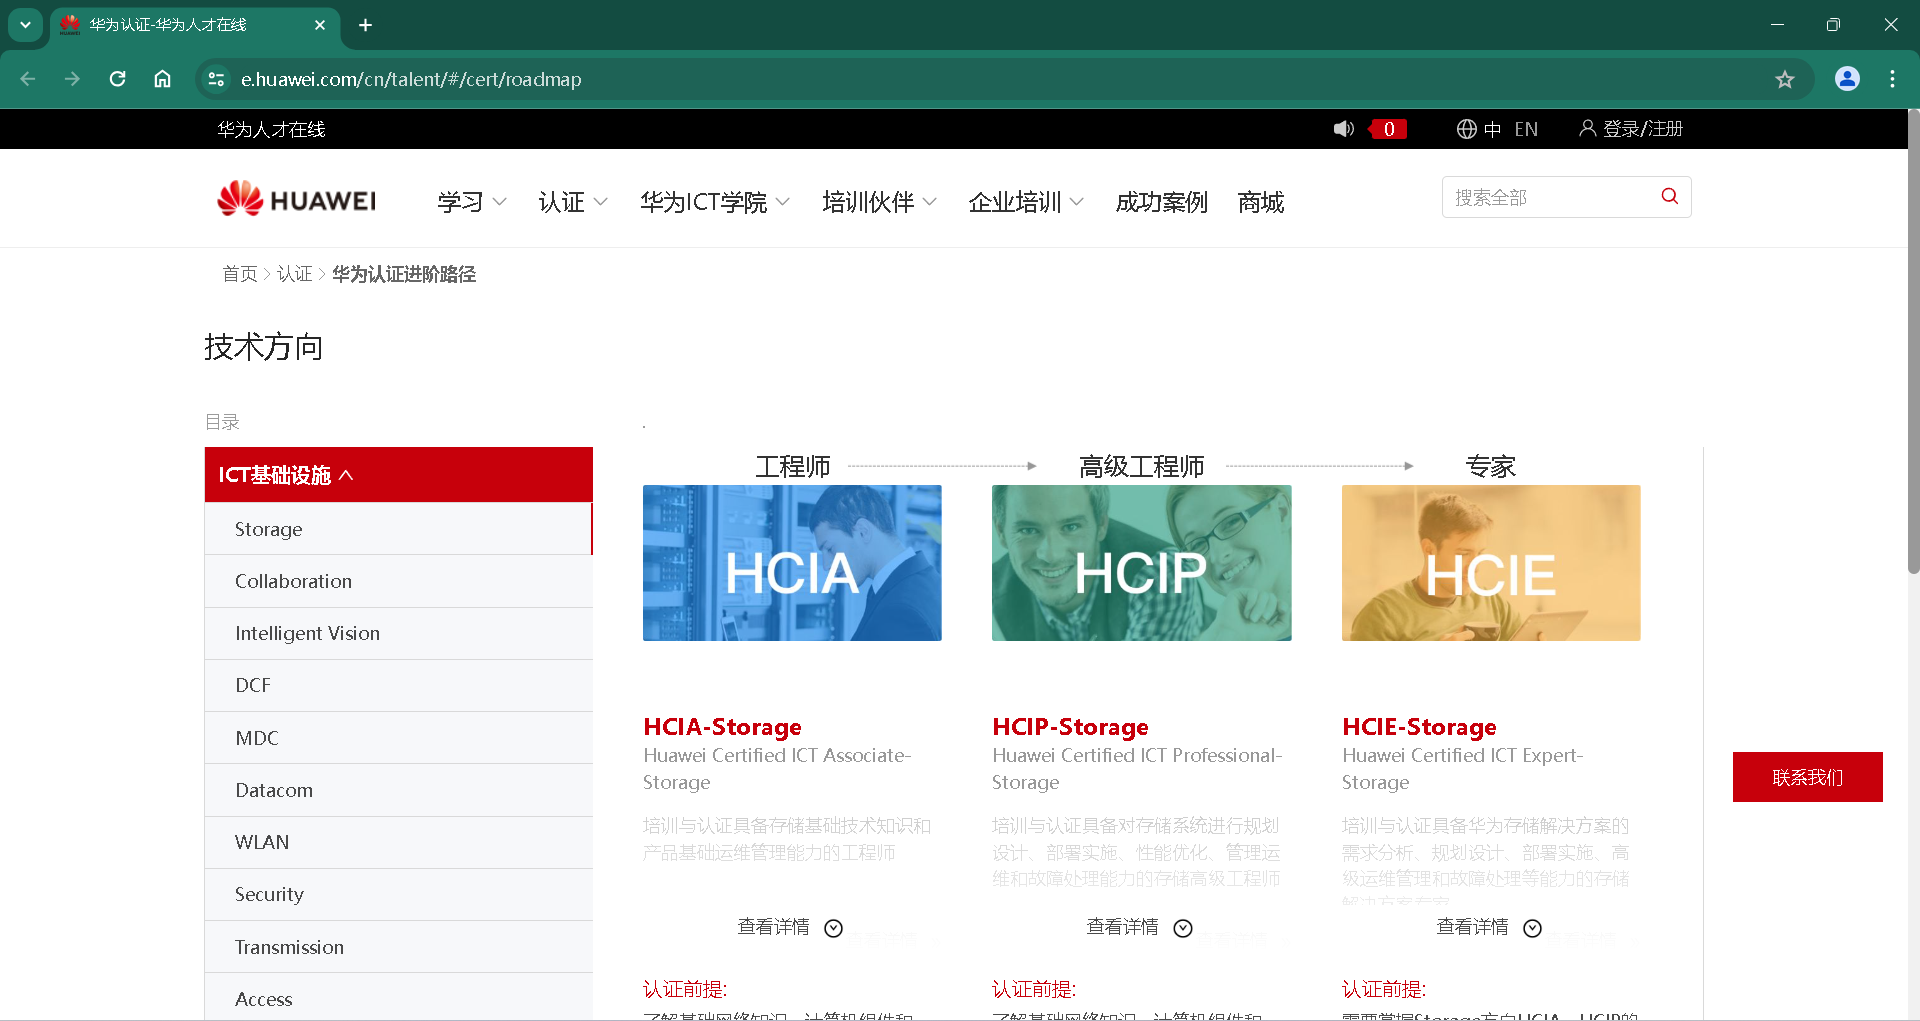This screenshot has height=1021, width=1920.
Task: Bookmark this page with the star icon
Action: click(1785, 79)
